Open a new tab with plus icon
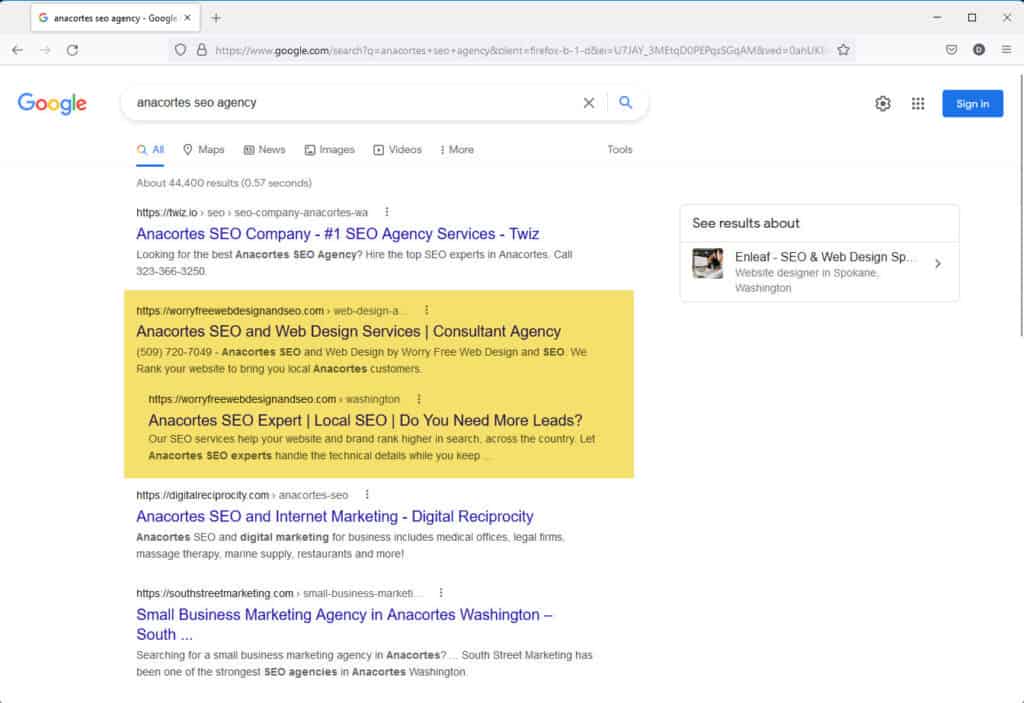This screenshot has height=703, width=1024. [216, 18]
